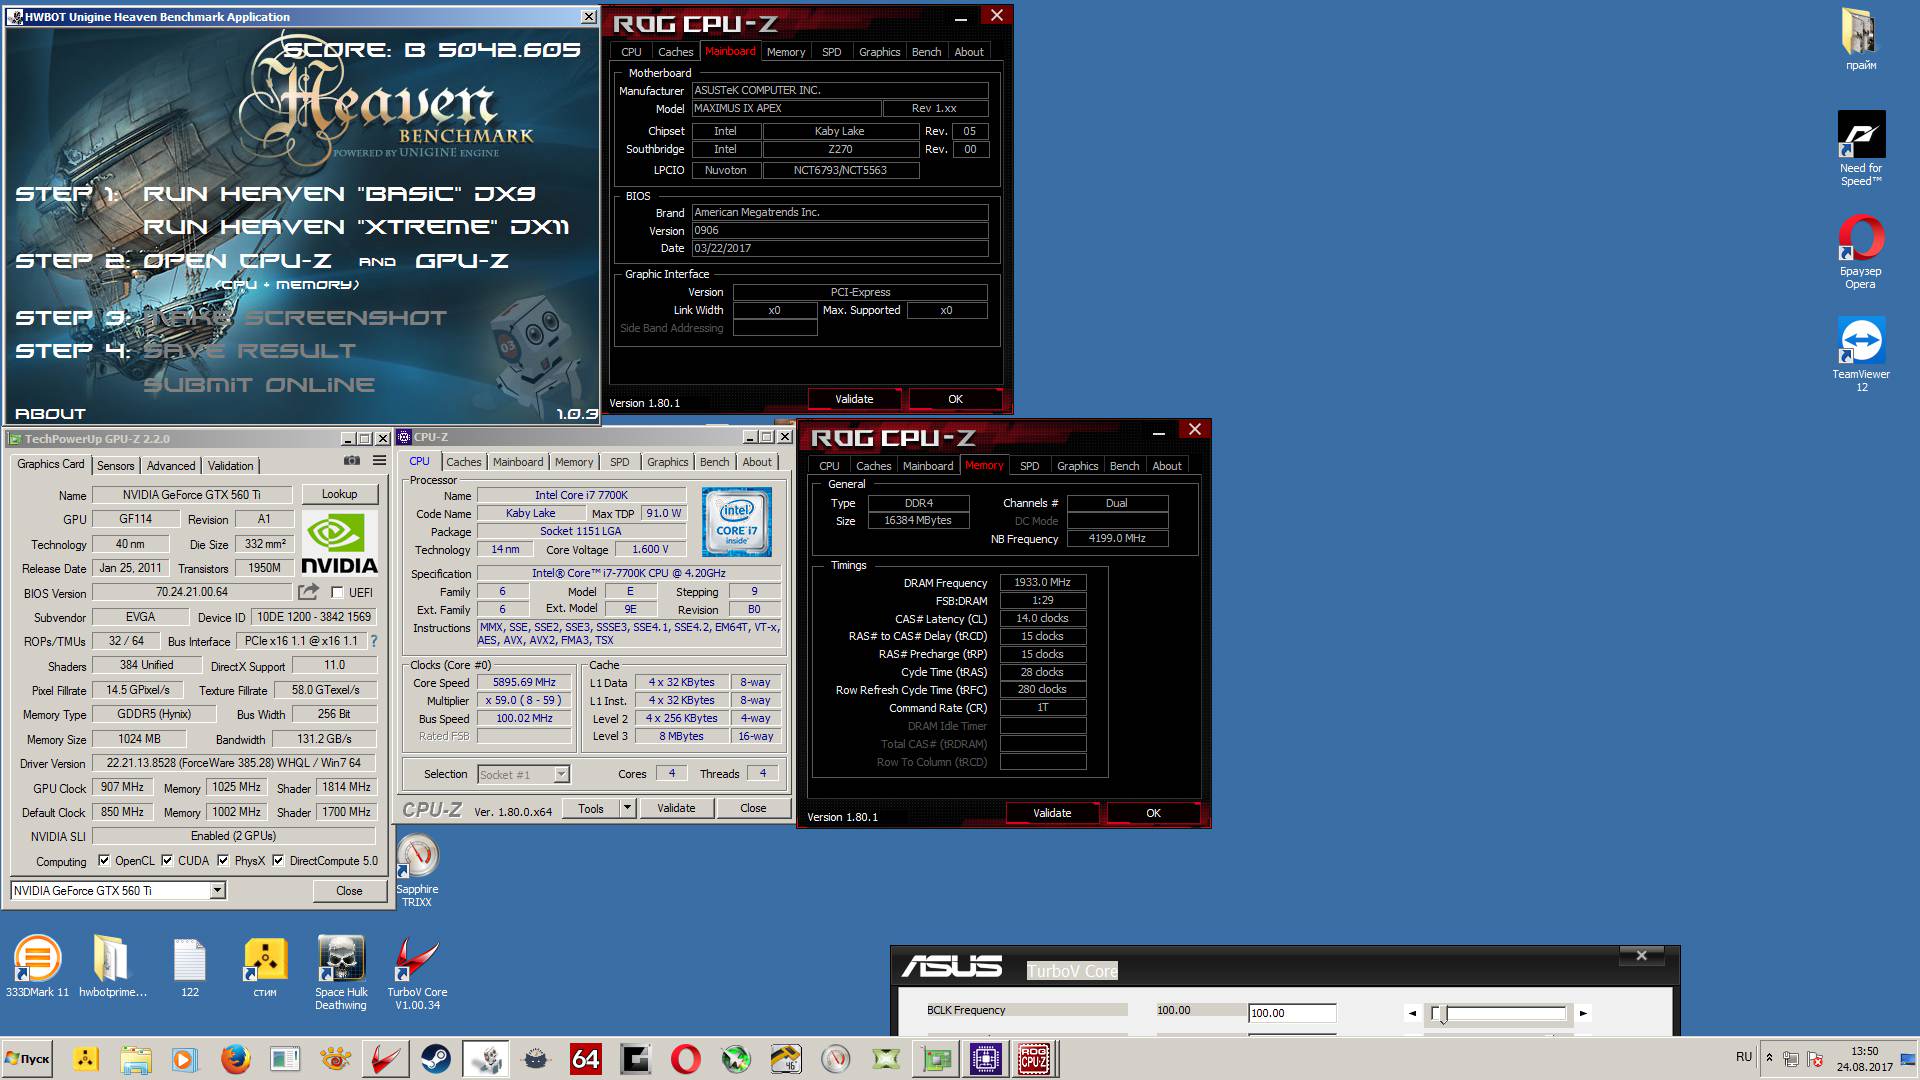
Task: Open Opera from the taskbar
Action: tap(685, 1059)
